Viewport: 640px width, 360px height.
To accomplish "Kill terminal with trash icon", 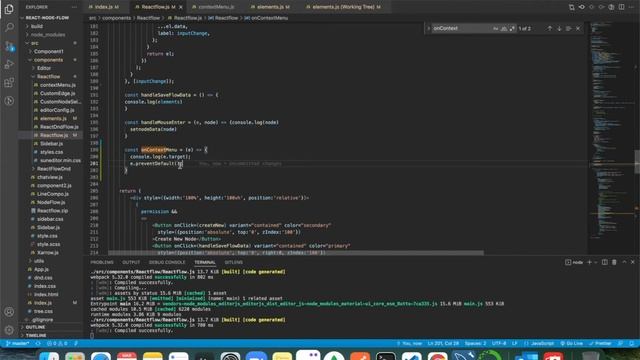I will click(614, 262).
